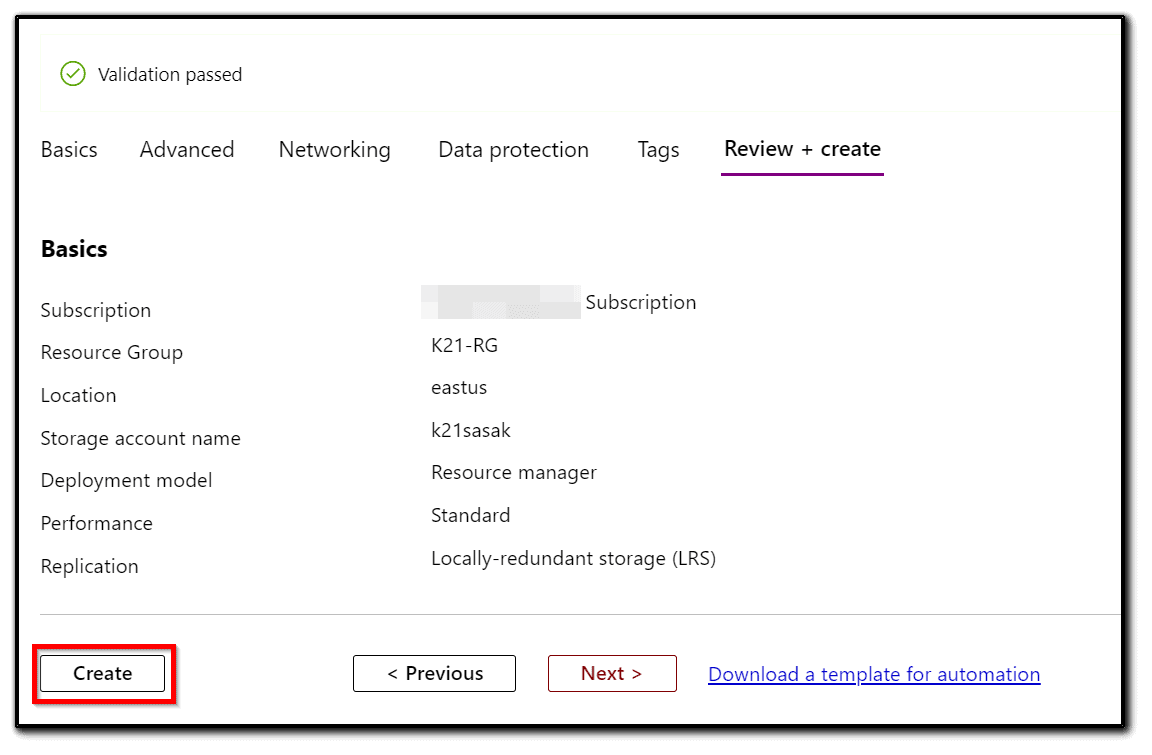Select the Data protection tab
The height and width of the screenshot is (755, 1152).
click(x=513, y=150)
